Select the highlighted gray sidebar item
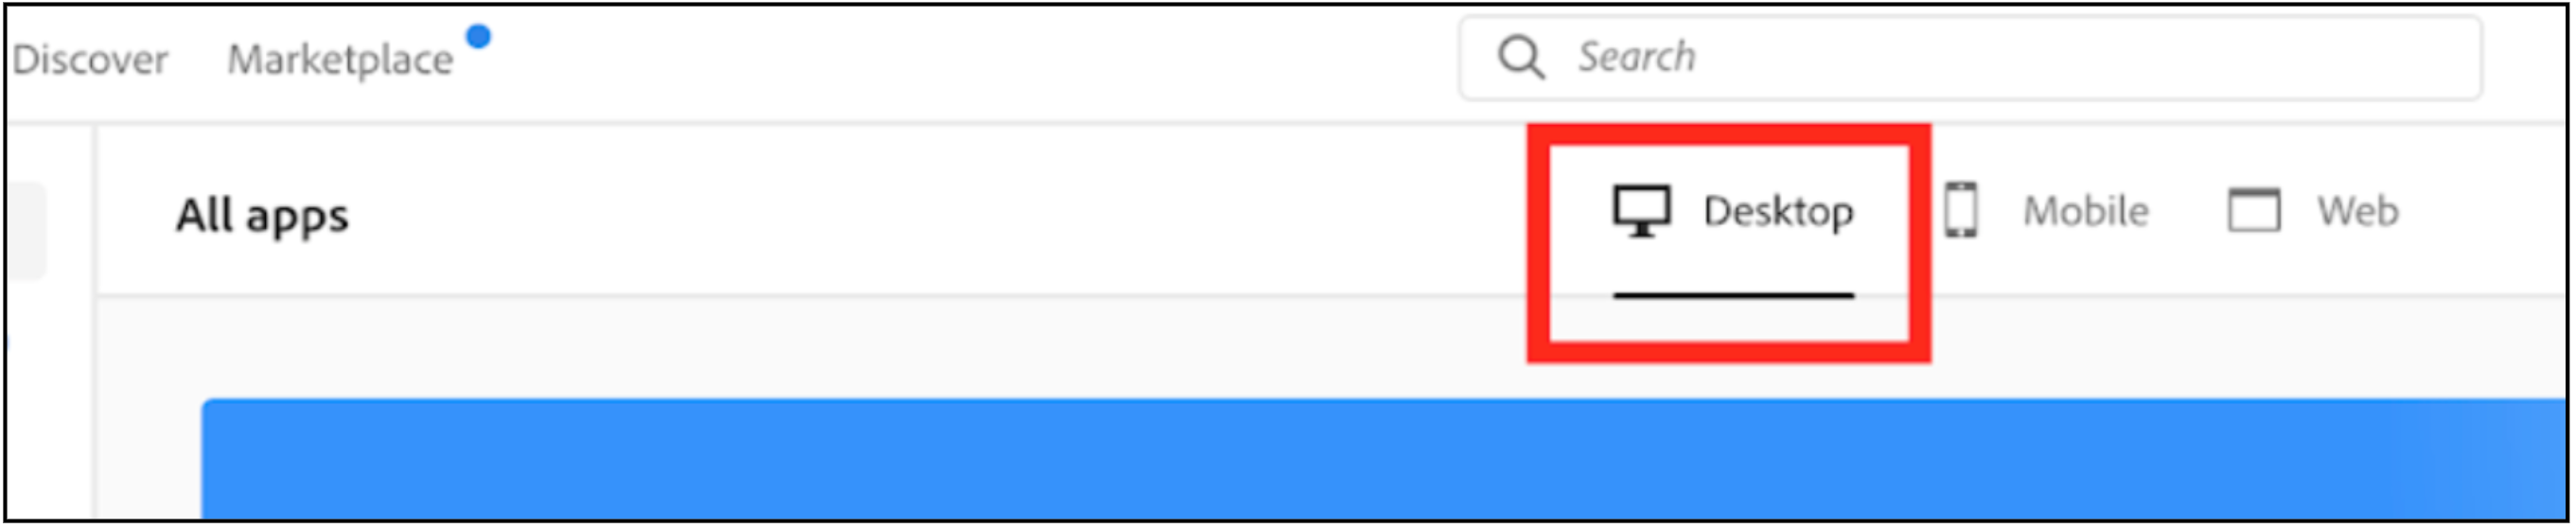This screenshot has width=2576, height=528. point(26,231)
